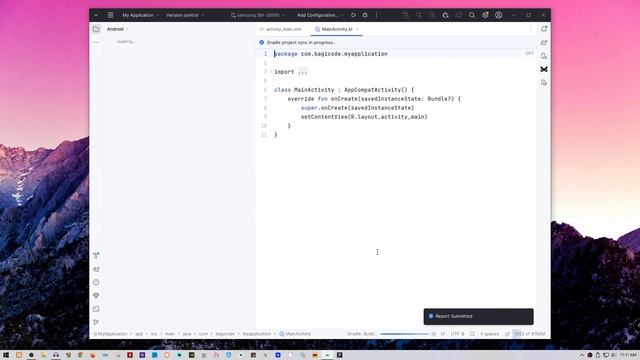Open the Gemini assistant icon
The width and height of the screenshot is (640, 360).
(544, 69)
